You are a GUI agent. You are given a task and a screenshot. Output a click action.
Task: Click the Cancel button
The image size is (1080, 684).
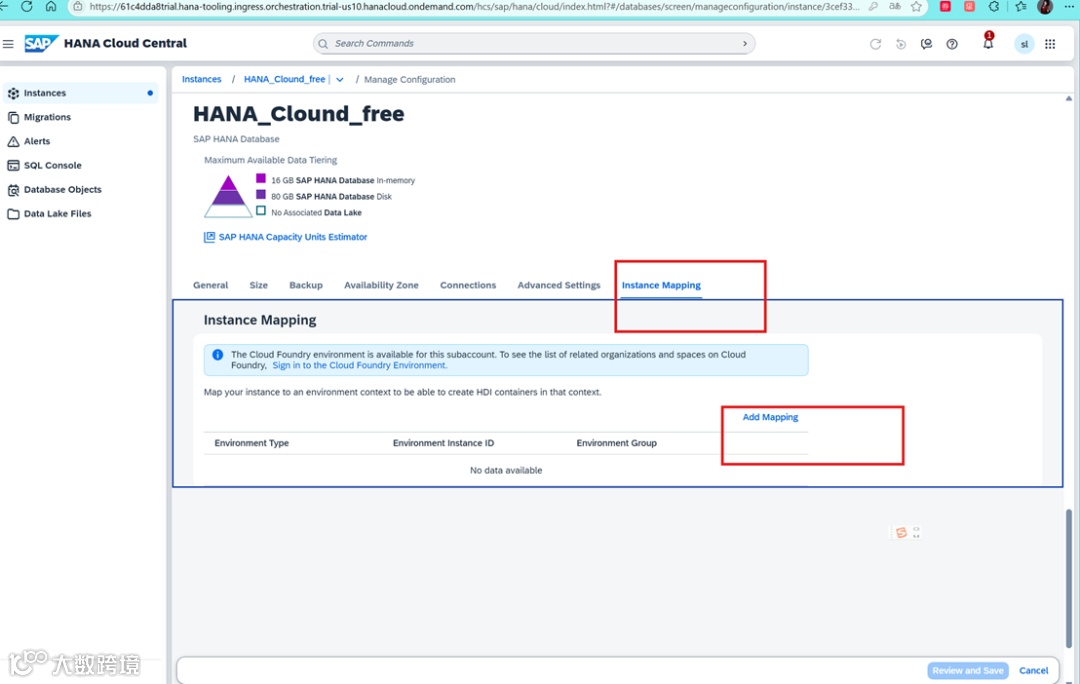(1033, 670)
